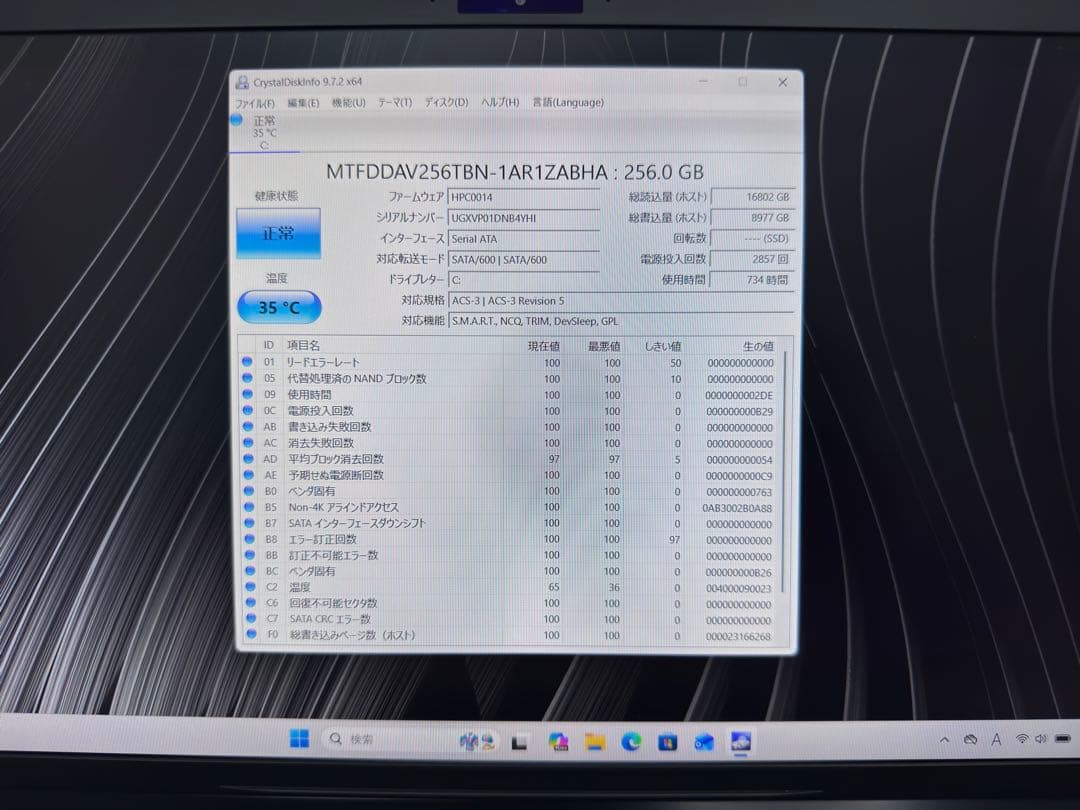
Task: Open the Outlook mail app on taskbar
Action: pyautogui.click(x=704, y=741)
